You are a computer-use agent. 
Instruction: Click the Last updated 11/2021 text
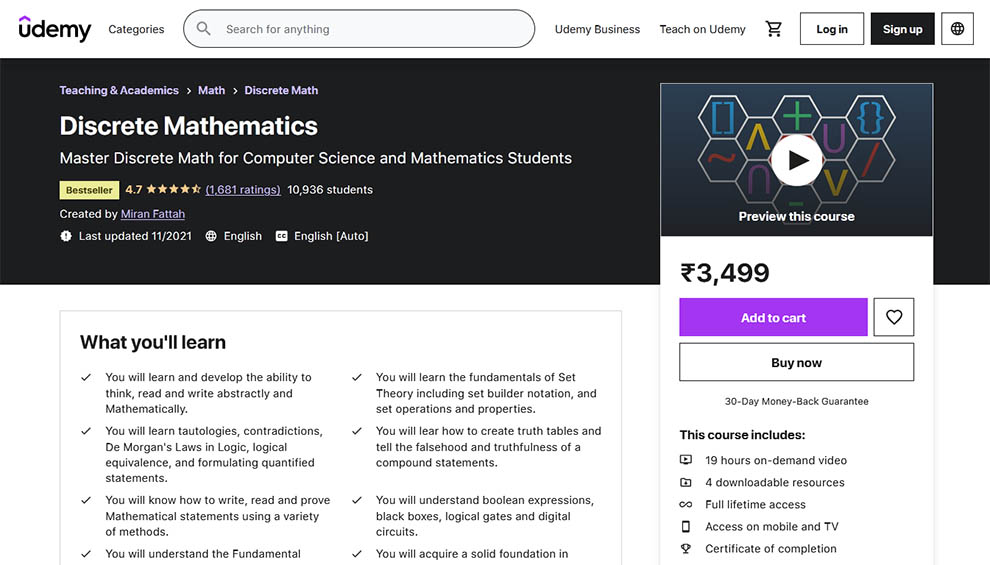[x=135, y=236]
